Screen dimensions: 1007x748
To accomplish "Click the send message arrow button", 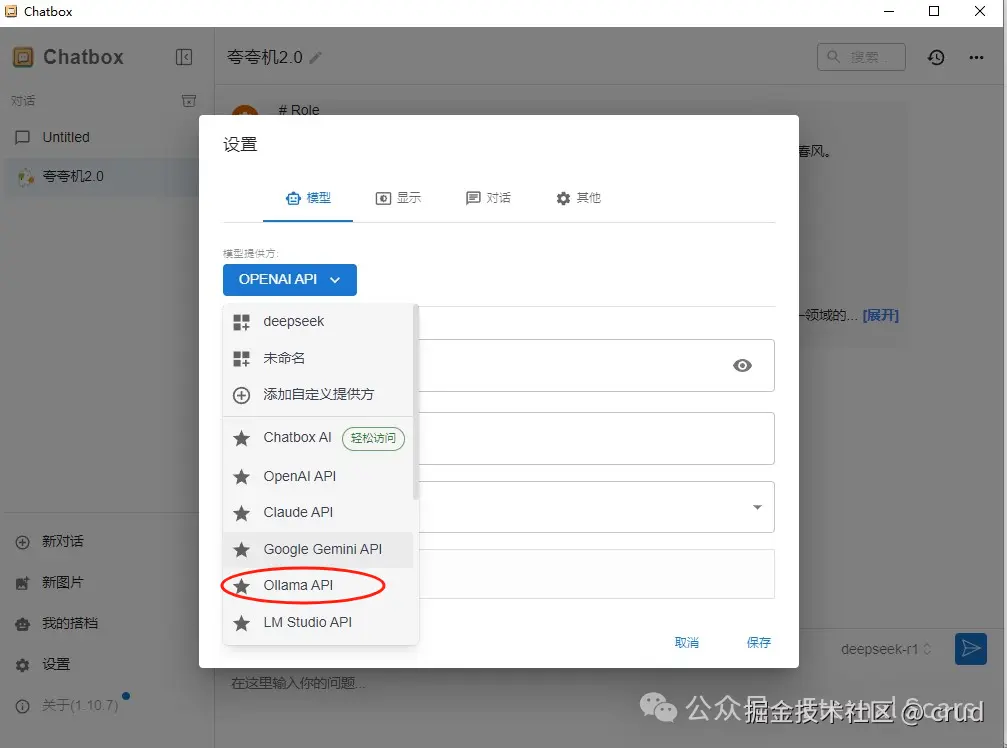I will [970, 649].
